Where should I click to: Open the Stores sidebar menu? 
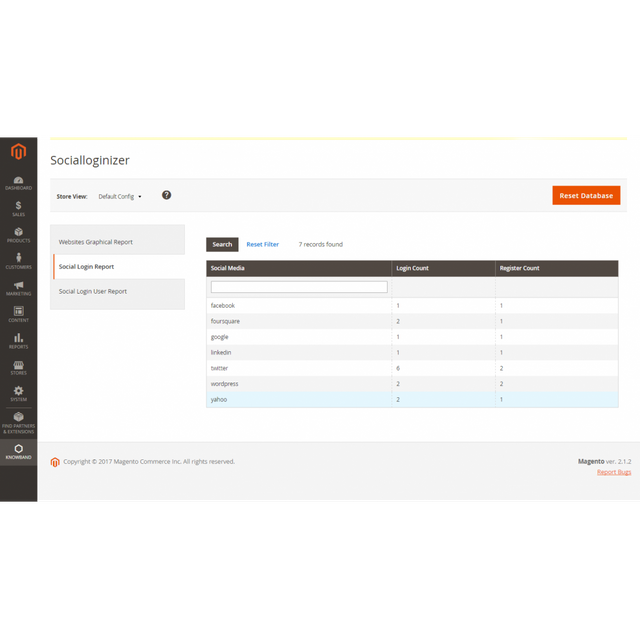point(18,367)
